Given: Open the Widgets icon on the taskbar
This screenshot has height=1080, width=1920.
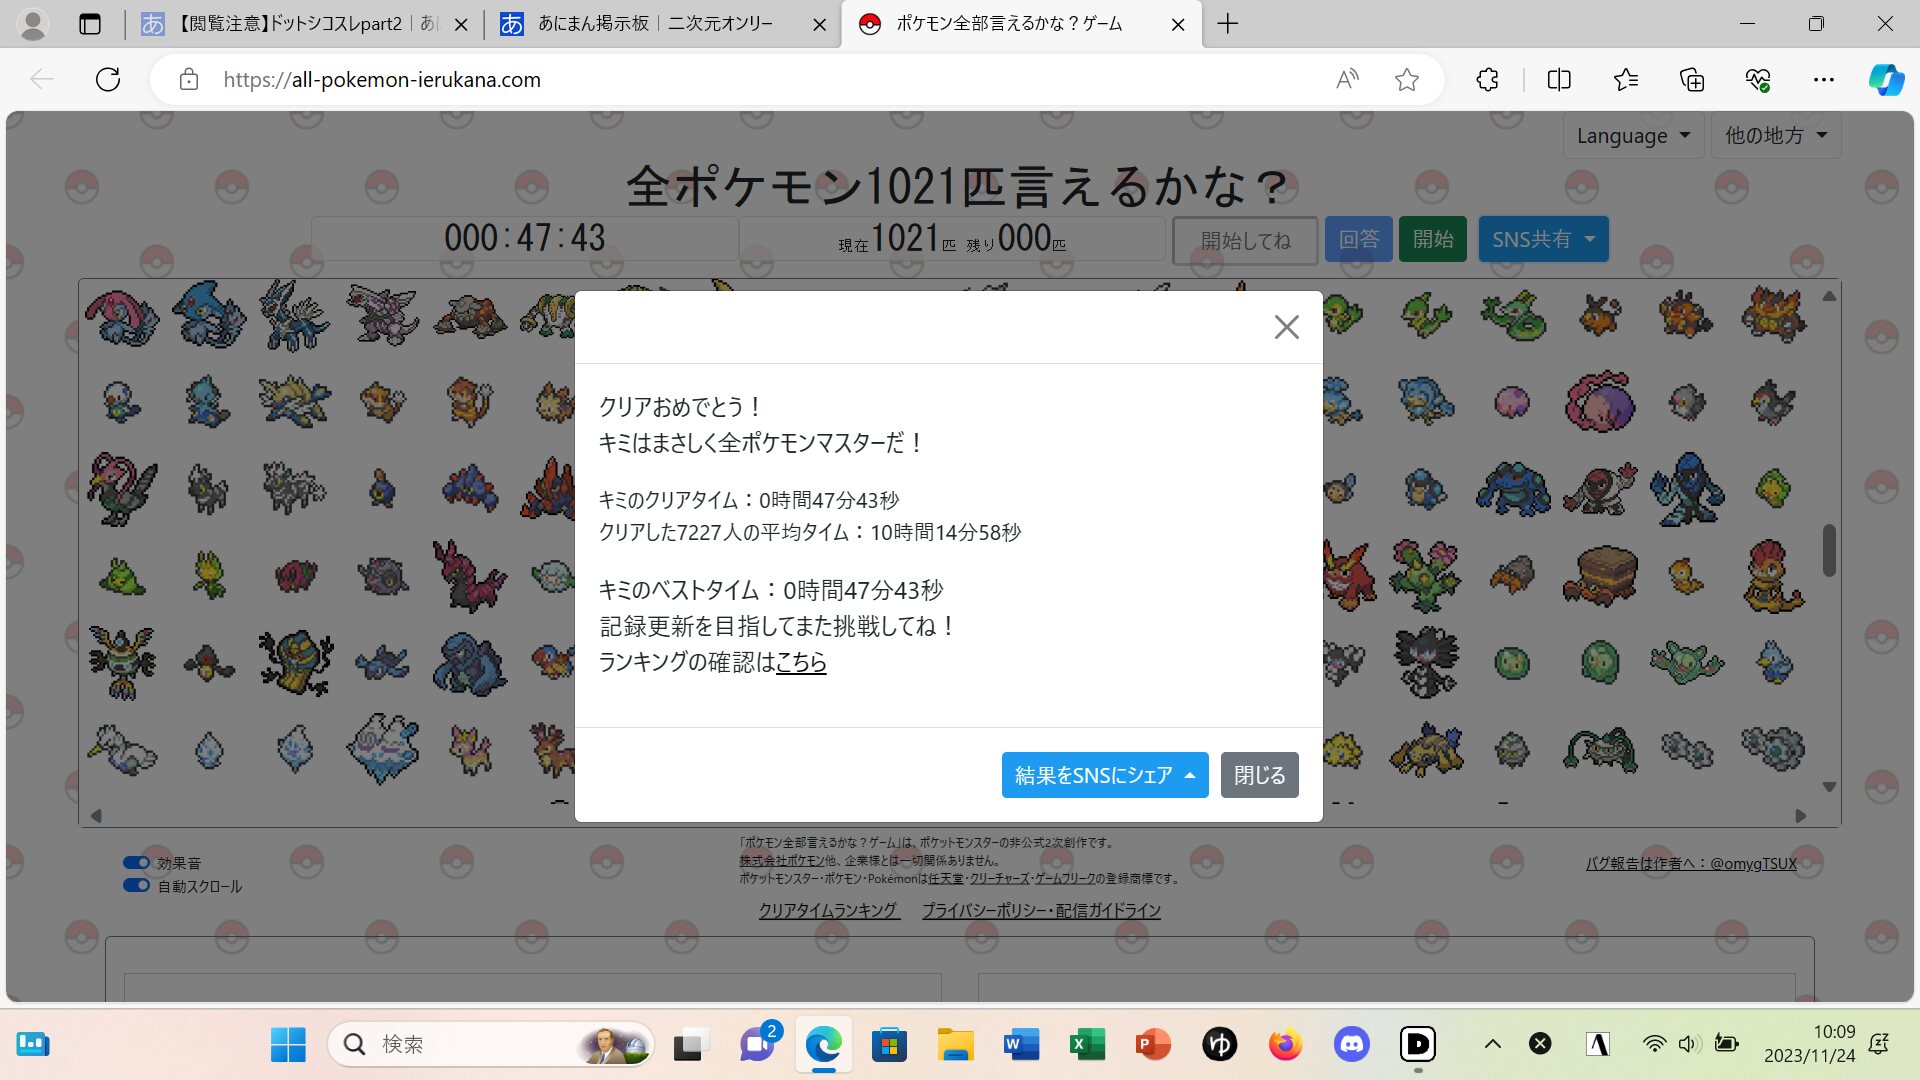Looking at the screenshot, I should click(x=33, y=1045).
